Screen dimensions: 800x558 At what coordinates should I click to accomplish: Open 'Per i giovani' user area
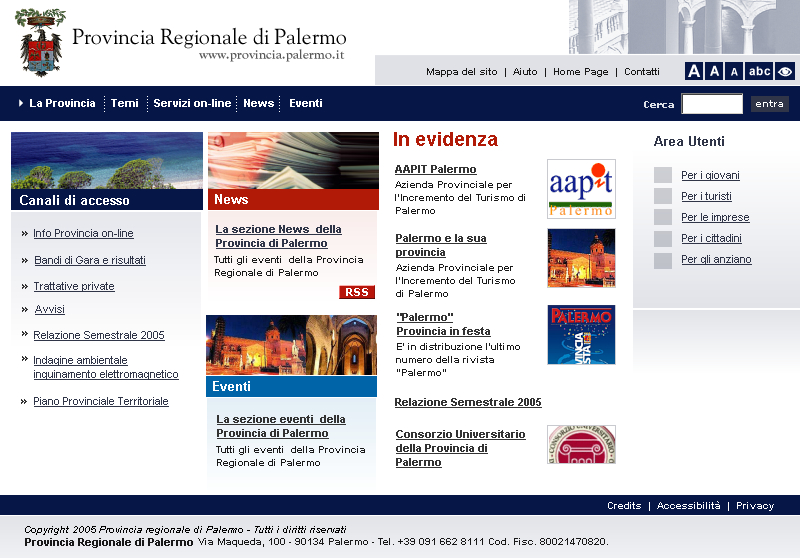coord(710,175)
